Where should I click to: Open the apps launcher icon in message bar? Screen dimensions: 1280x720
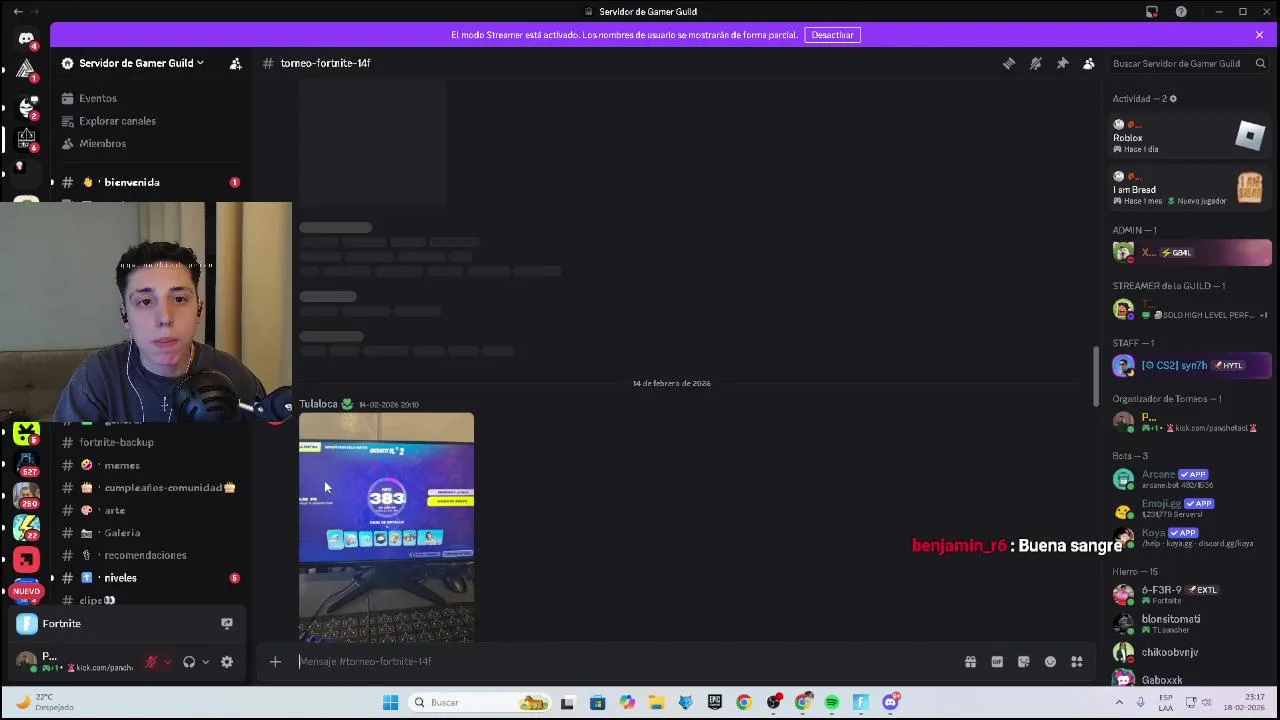pyautogui.click(x=1077, y=661)
